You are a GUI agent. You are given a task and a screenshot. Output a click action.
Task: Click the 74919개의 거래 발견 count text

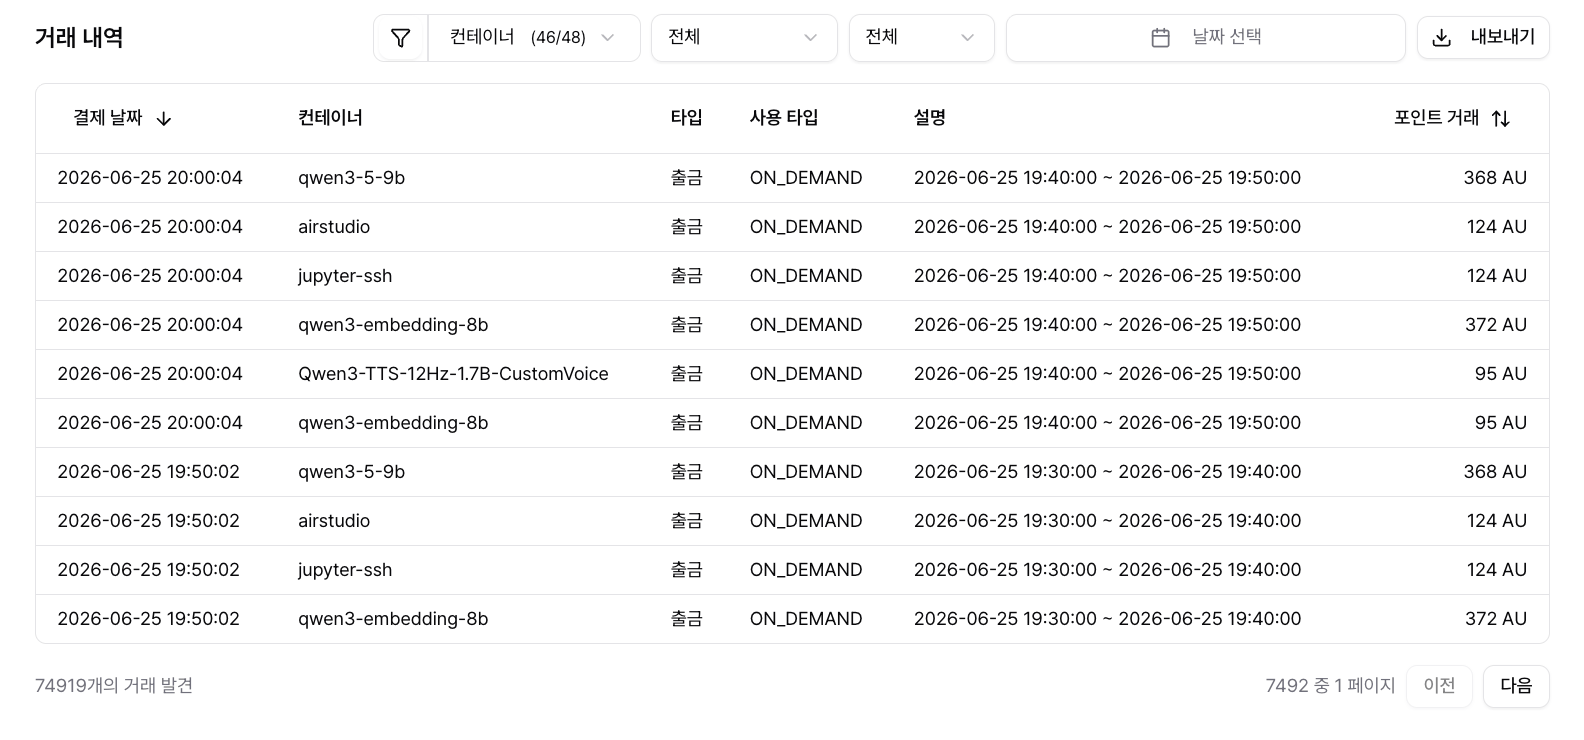[x=114, y=686]
